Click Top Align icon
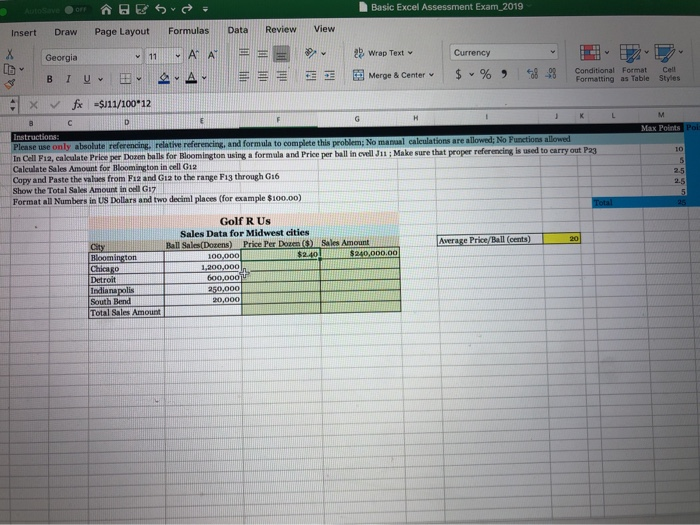The height and width of the screenshot is (525, 700). coord(244,53)
